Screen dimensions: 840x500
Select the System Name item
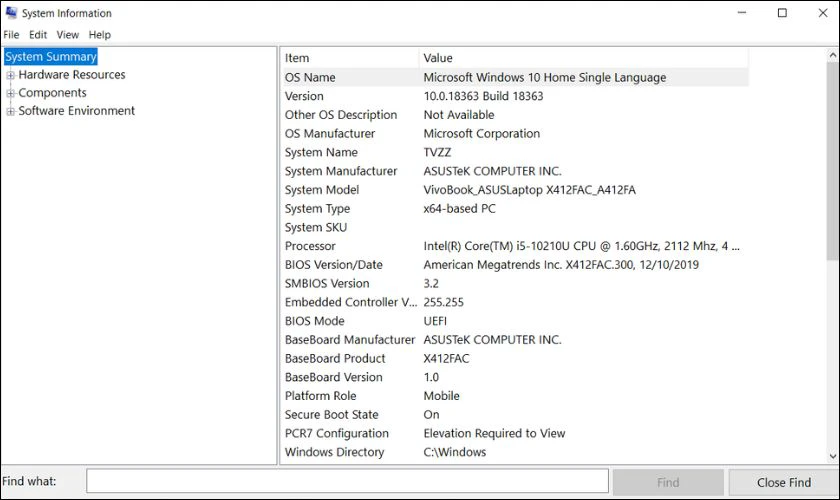(321, 152)
